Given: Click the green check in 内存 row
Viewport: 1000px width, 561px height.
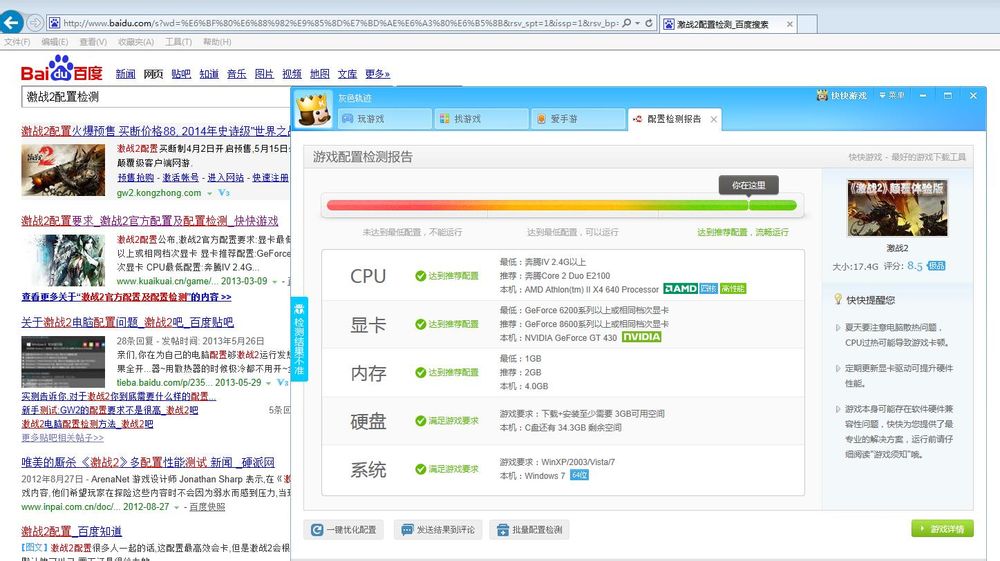Looking at the screenshot, I should pos(420,373).
